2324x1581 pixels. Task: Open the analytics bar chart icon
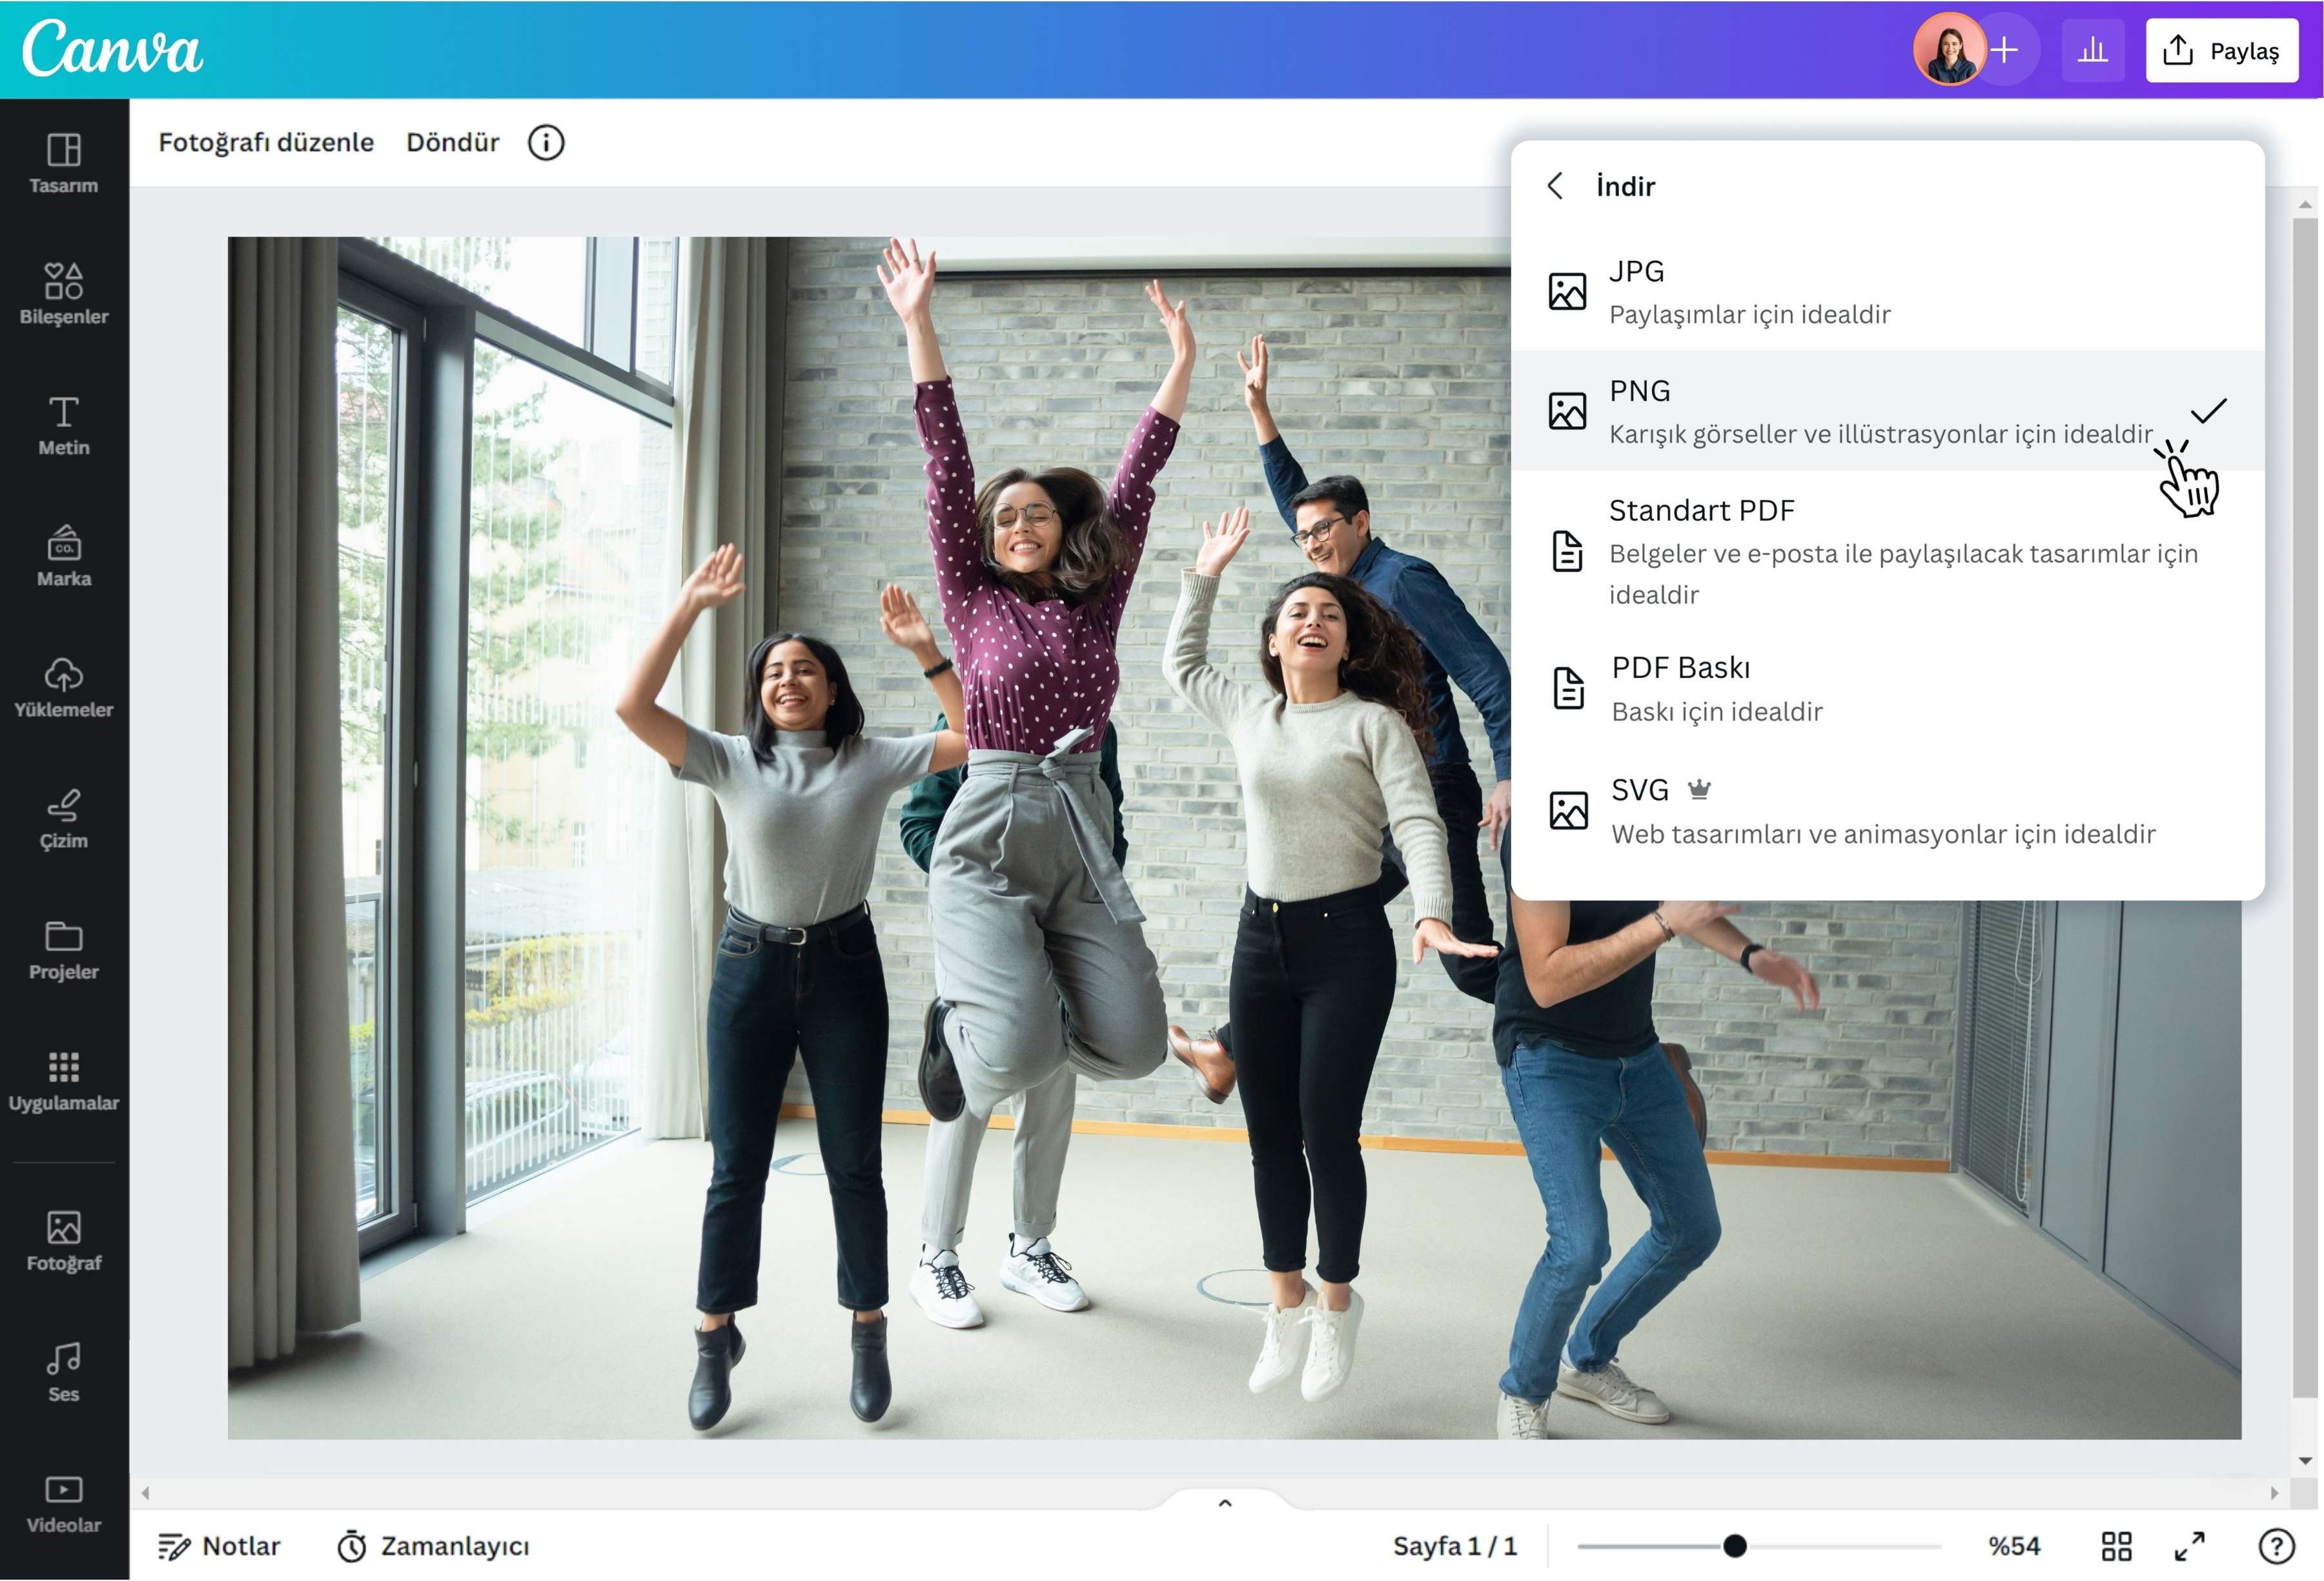tap(2092, 50)
